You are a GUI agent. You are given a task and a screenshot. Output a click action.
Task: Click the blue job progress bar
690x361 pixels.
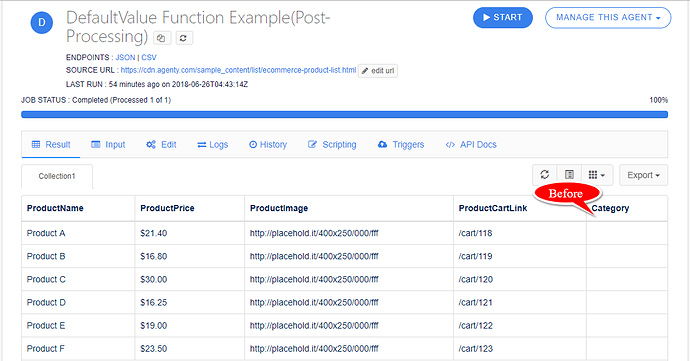point(345,114)
